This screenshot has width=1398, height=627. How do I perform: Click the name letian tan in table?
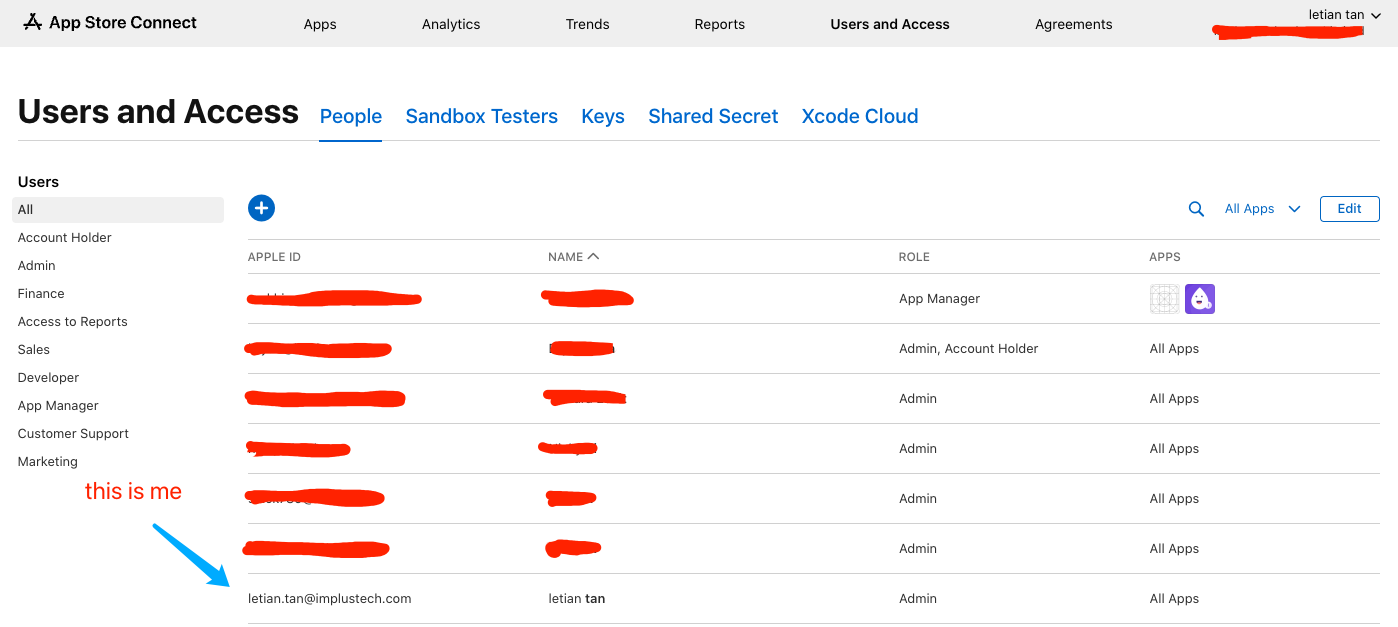(577, 599)
